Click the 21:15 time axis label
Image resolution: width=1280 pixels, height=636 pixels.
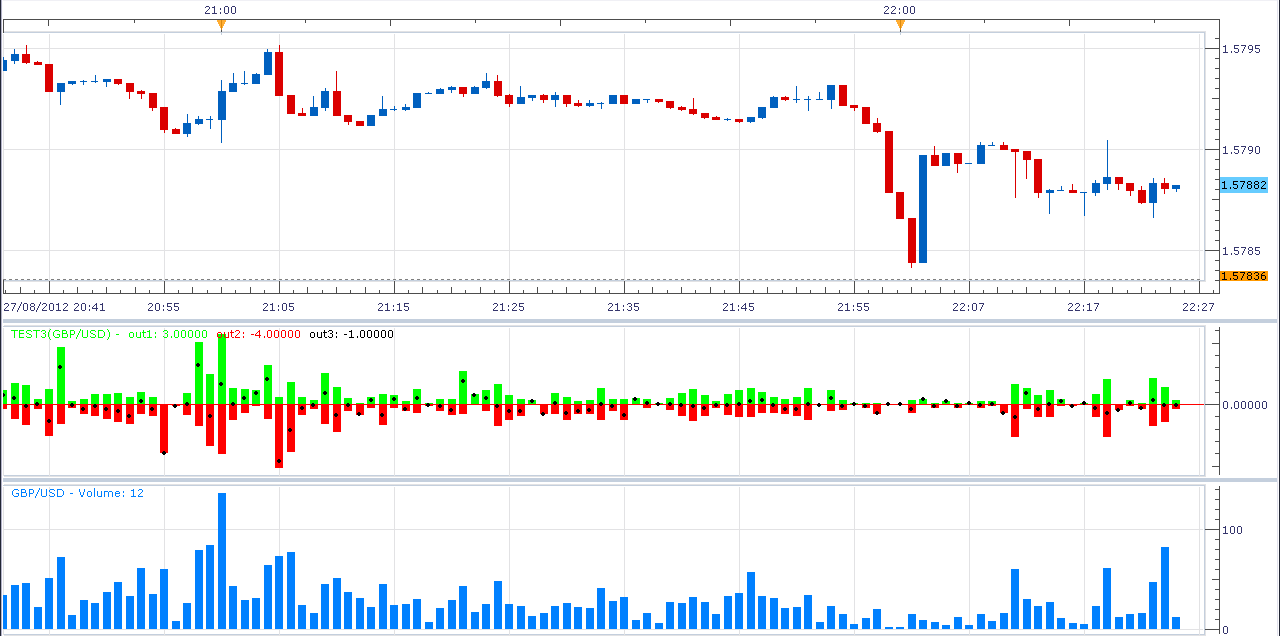[394, 307]
